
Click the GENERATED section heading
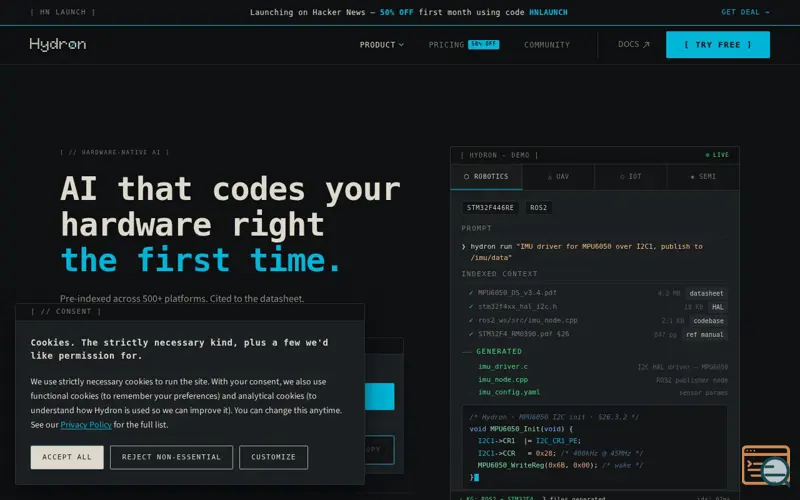point(498,352)
